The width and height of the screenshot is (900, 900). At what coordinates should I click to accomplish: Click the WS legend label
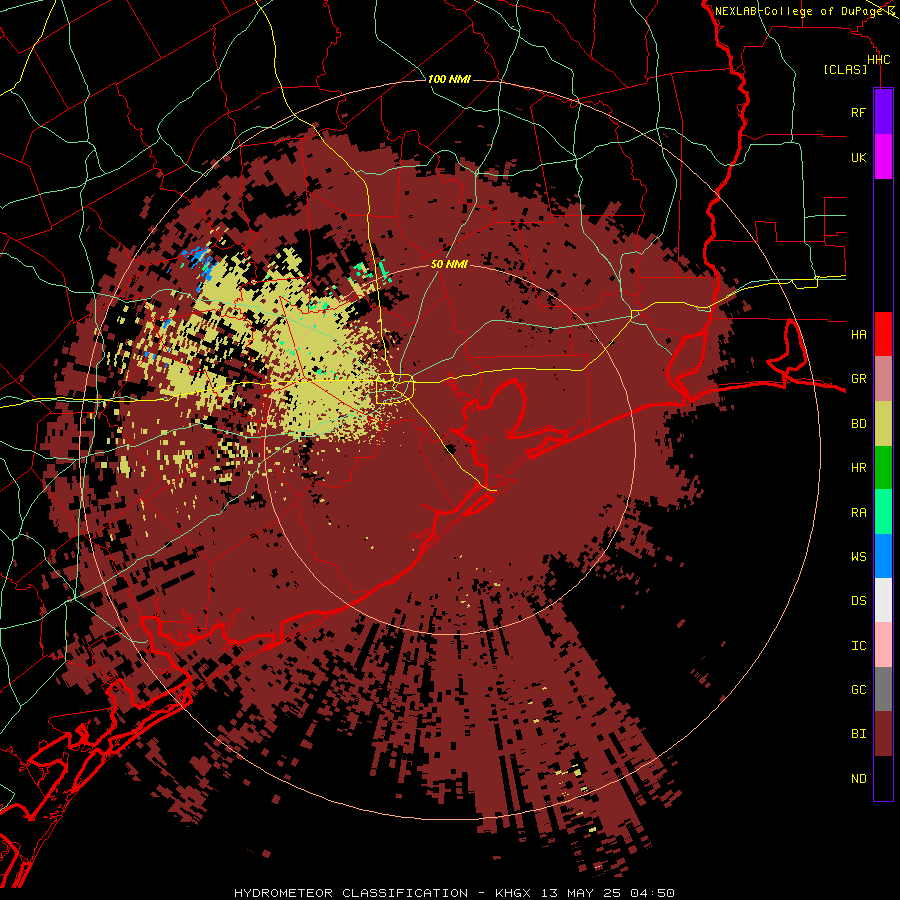click(x=858, y=556)
